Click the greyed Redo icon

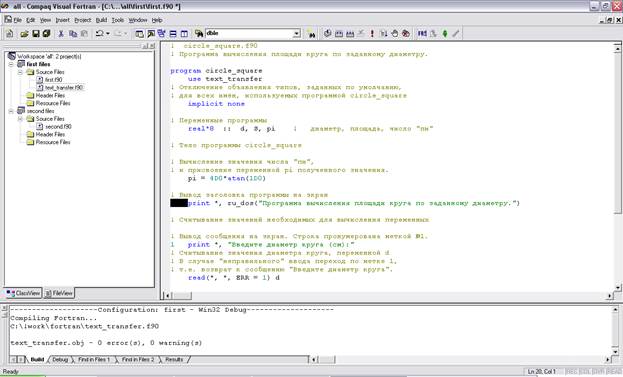tap(118, 34)
